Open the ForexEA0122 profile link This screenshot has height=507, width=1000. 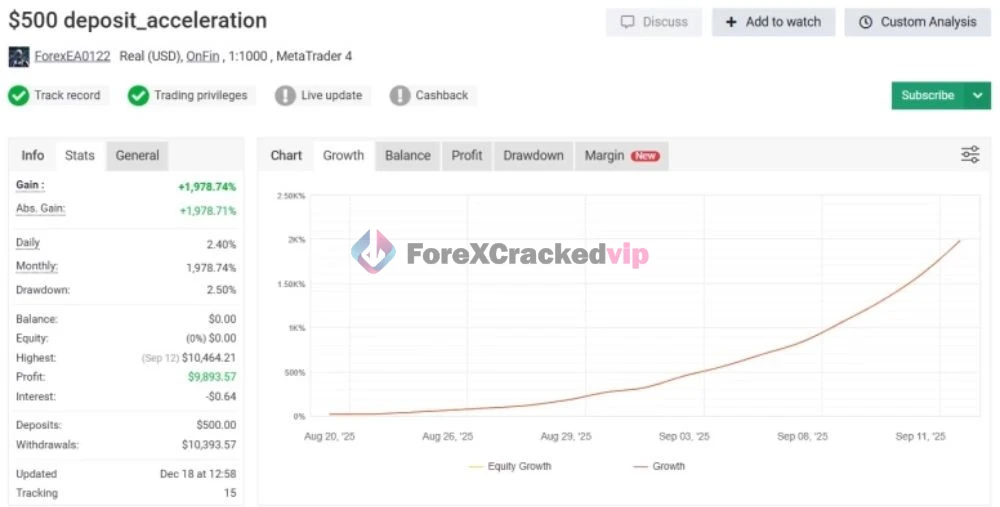tap(72, 56)
